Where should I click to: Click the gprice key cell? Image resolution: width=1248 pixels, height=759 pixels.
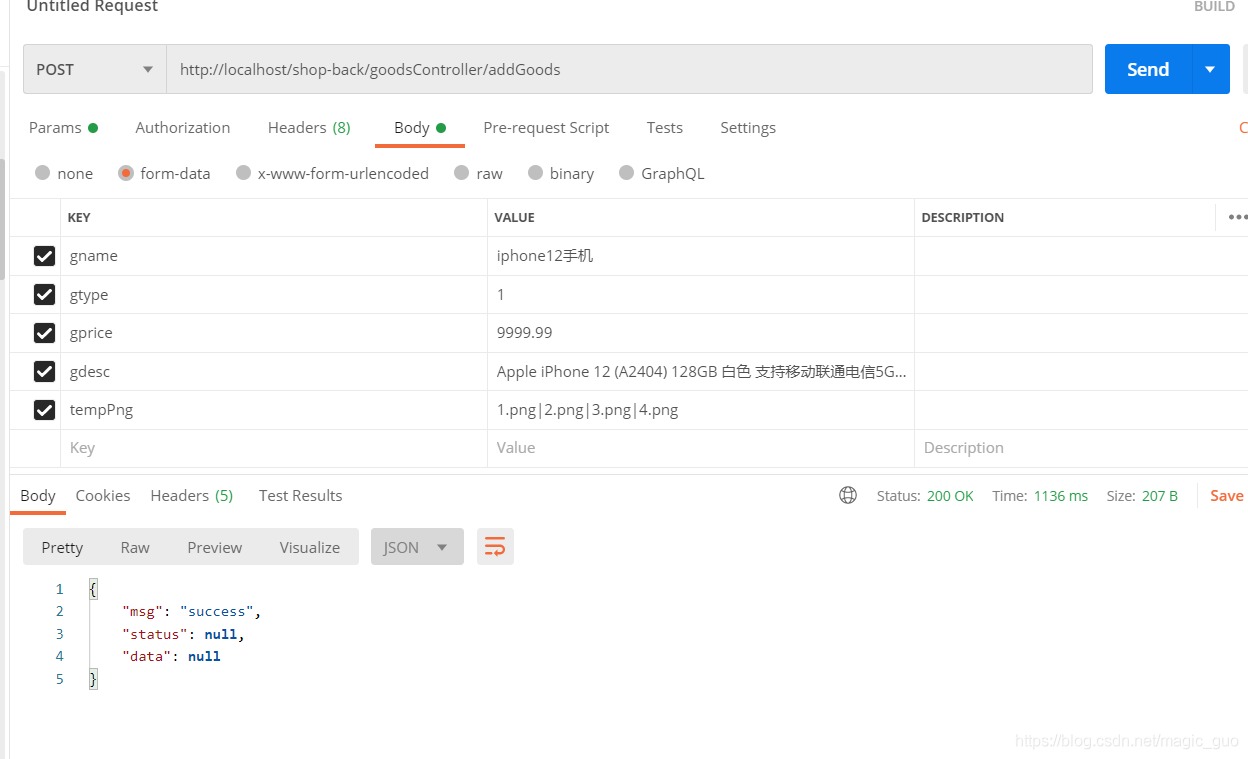[x=274, y=333]
